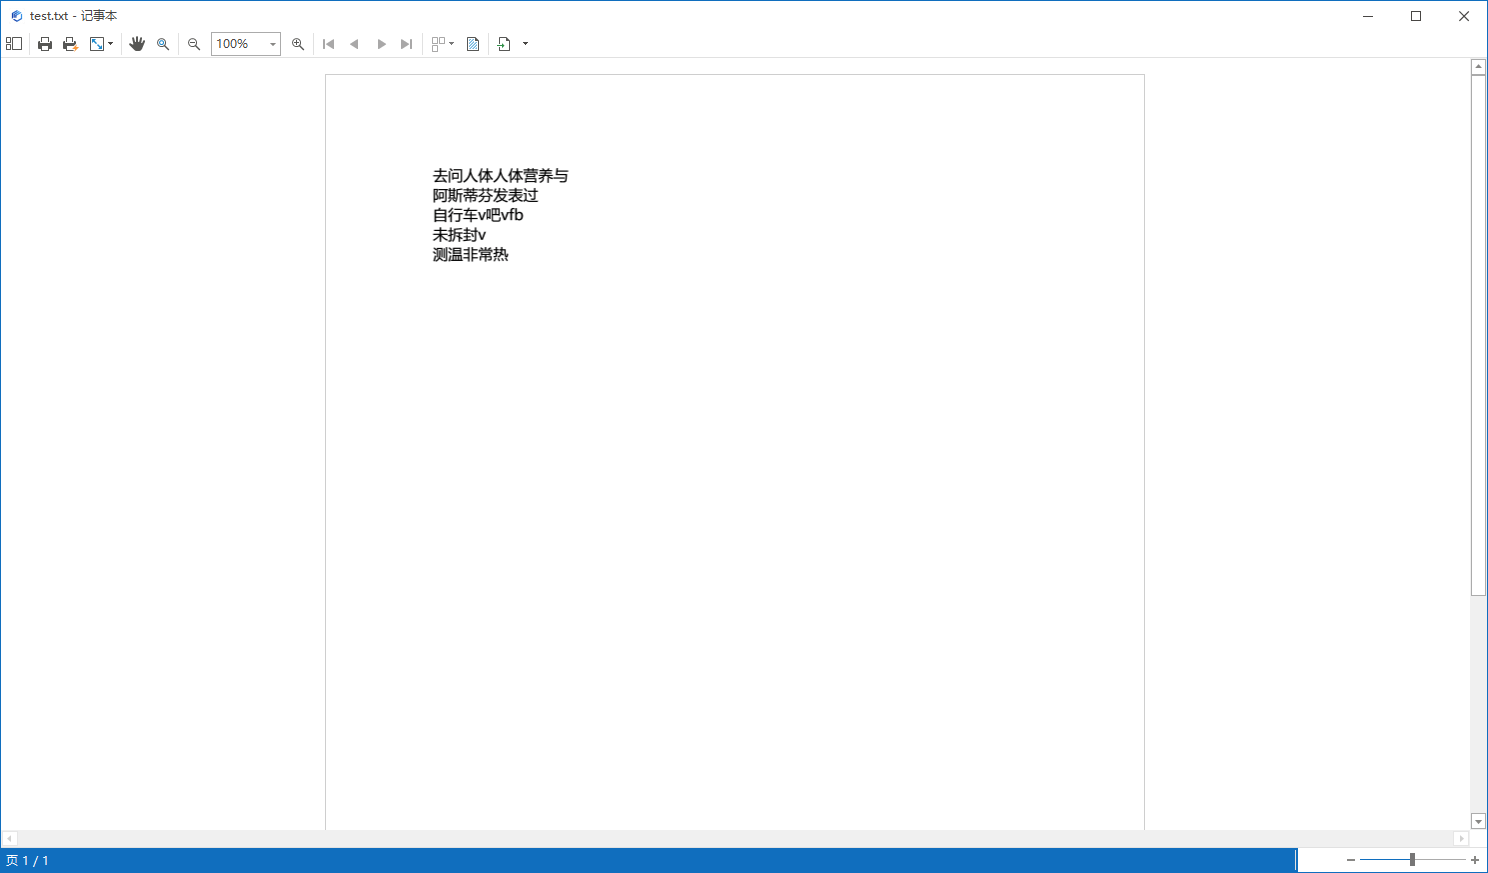Select the Hand pan tool
The height and width of the screenshot is (873, 1488).
click(x=137, y=44)
